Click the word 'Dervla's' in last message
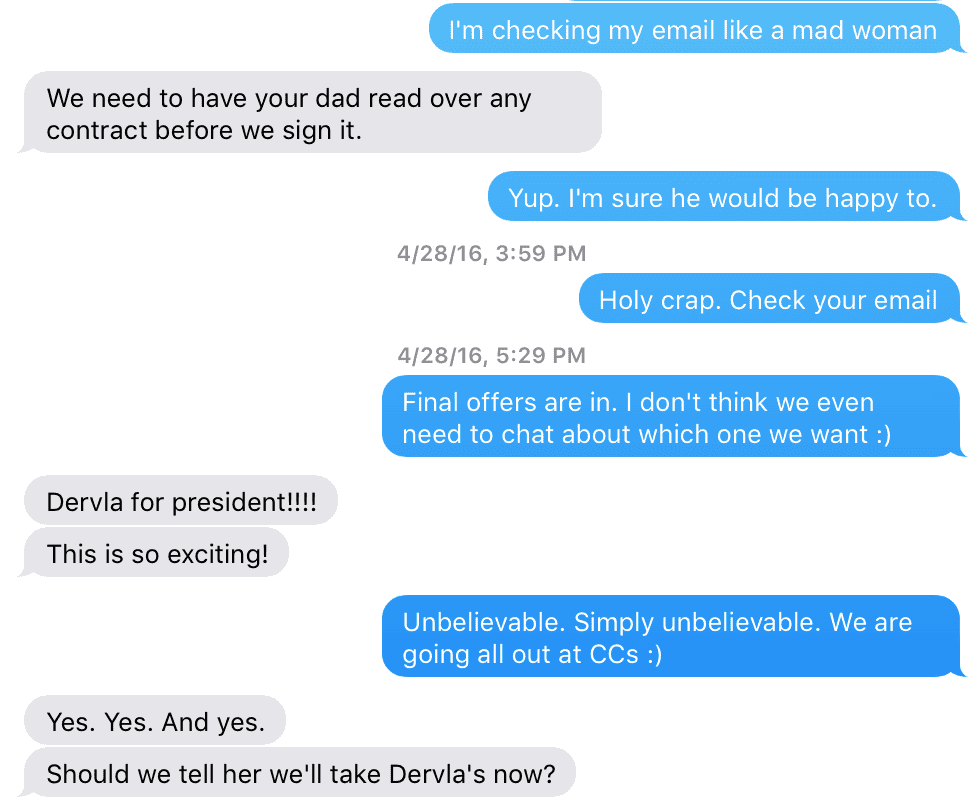This screenshot has width=980, height=812. coord(437,774)
